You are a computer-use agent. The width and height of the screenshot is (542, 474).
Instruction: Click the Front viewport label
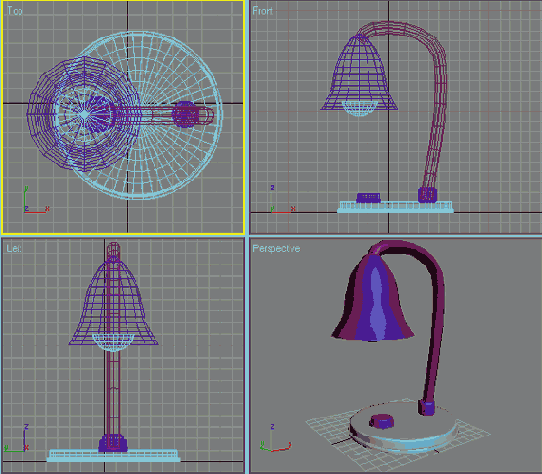[262, 11]
